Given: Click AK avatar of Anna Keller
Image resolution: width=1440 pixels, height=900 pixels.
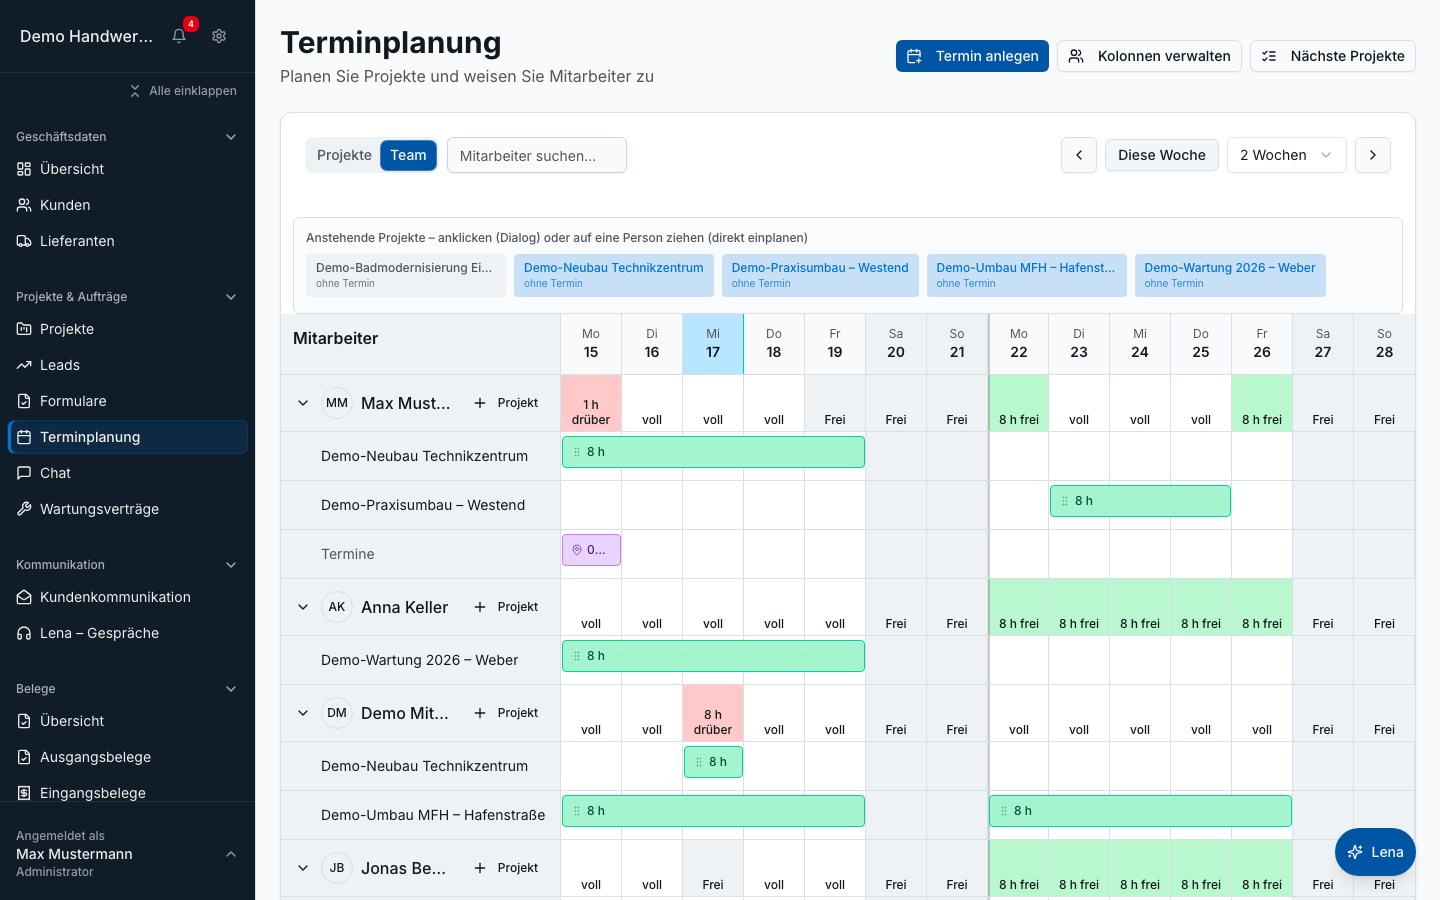Looking at the screenshot, I should 337,607.
